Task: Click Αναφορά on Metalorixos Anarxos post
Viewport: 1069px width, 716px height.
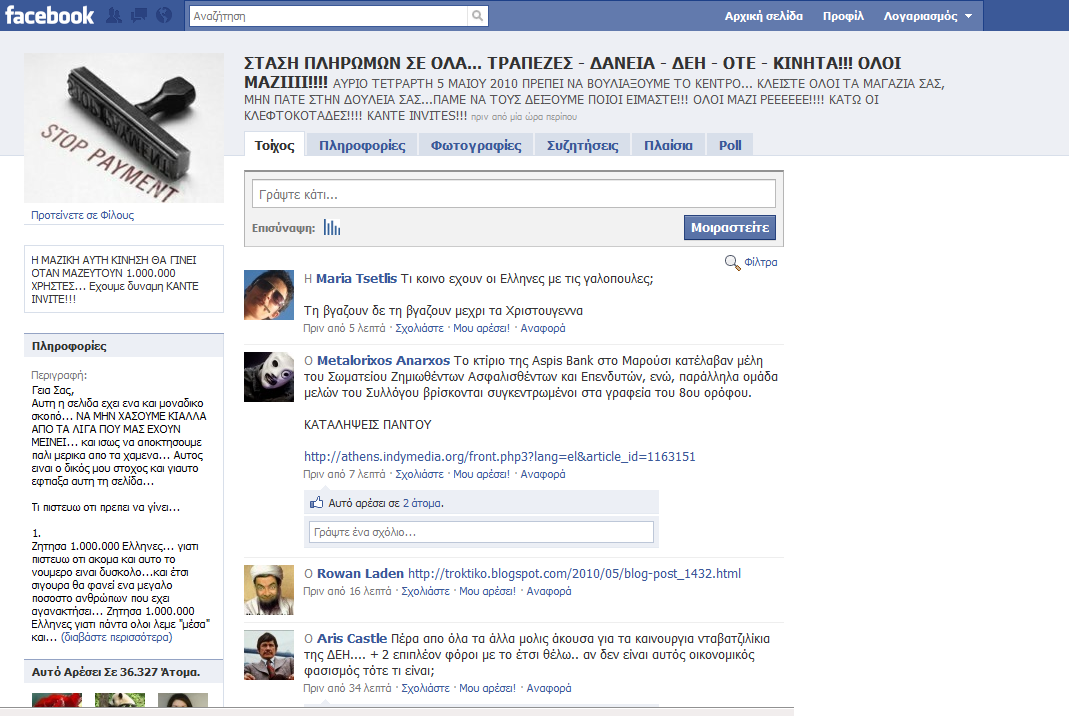Action: pyautogui.click(x=543, y=475)
